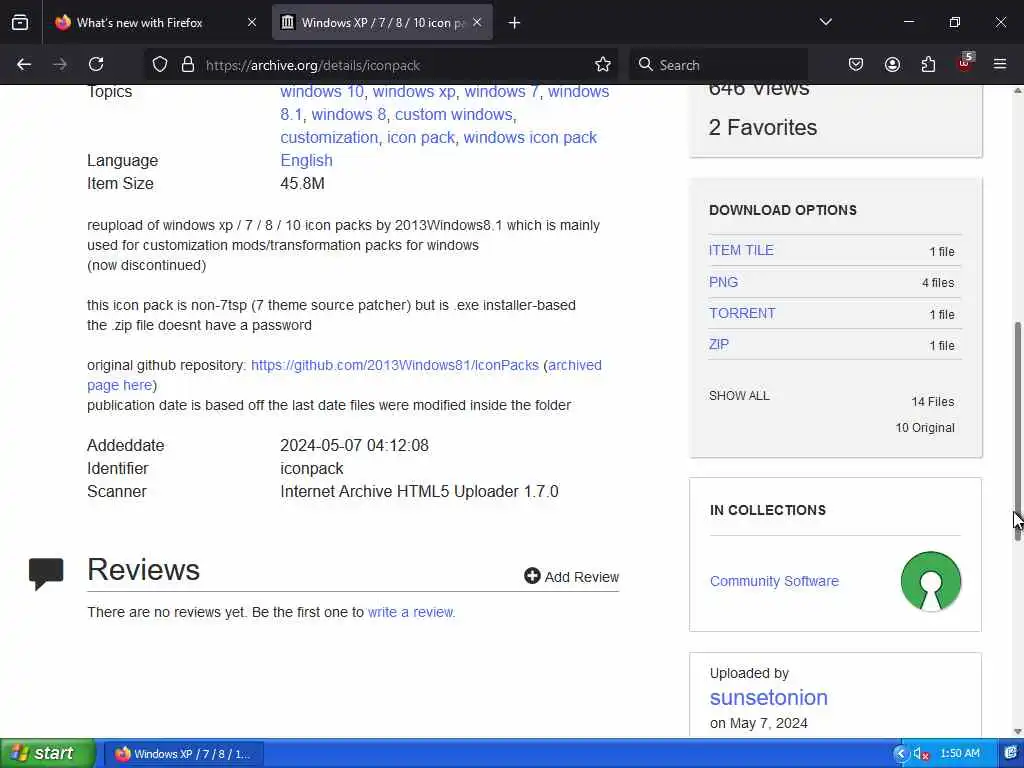Open the GitHub IconPacks repository link
Screen dimensions: 1024x768
point(394,365)
